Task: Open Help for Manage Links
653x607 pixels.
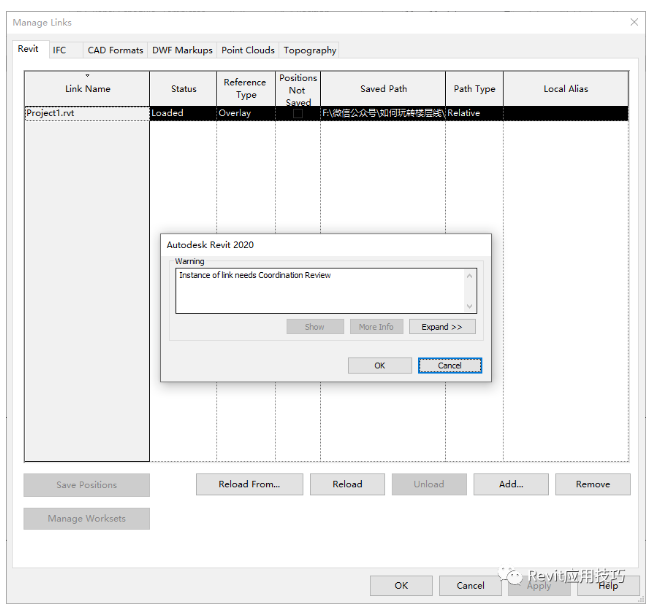Action: (x=608, y=585)
